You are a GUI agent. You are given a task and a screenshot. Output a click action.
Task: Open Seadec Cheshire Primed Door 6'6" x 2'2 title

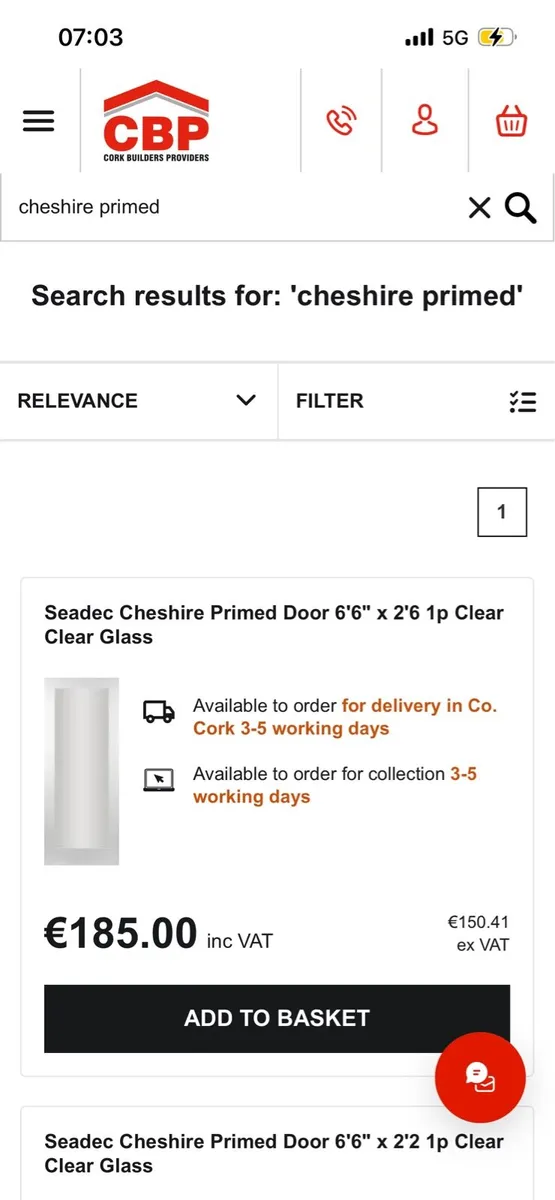click(274, 1153)
